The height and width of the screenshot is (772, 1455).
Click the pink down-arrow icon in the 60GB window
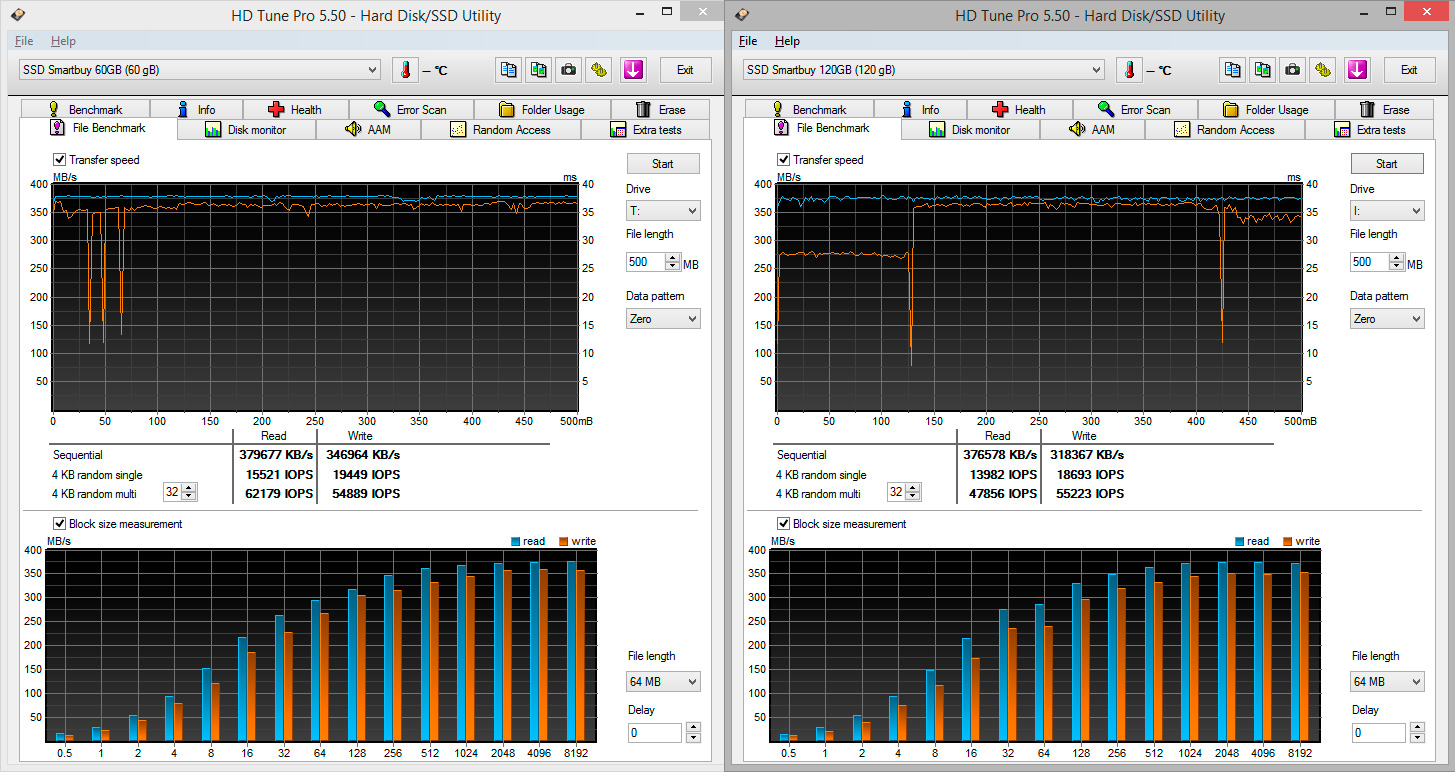(x=633, y=70)
